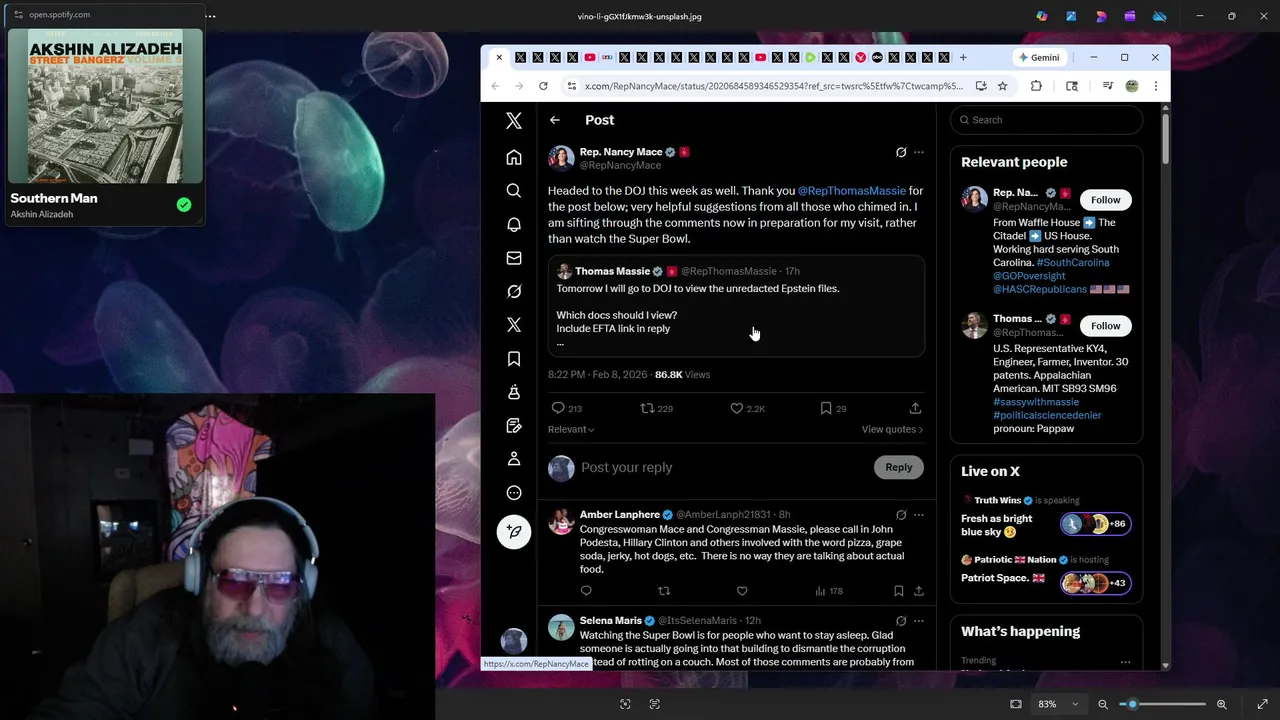Click the X logo above the sidebar
Image resolution: width=1280 pixels, height=720 pixels.
coord(514,121)
